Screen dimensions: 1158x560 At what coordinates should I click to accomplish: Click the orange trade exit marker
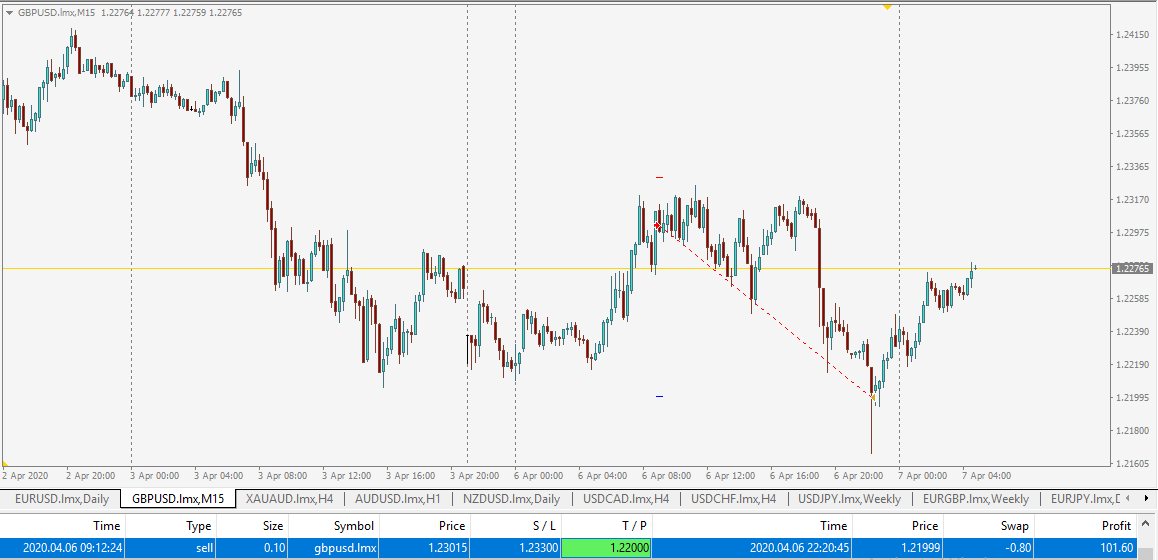874,397
